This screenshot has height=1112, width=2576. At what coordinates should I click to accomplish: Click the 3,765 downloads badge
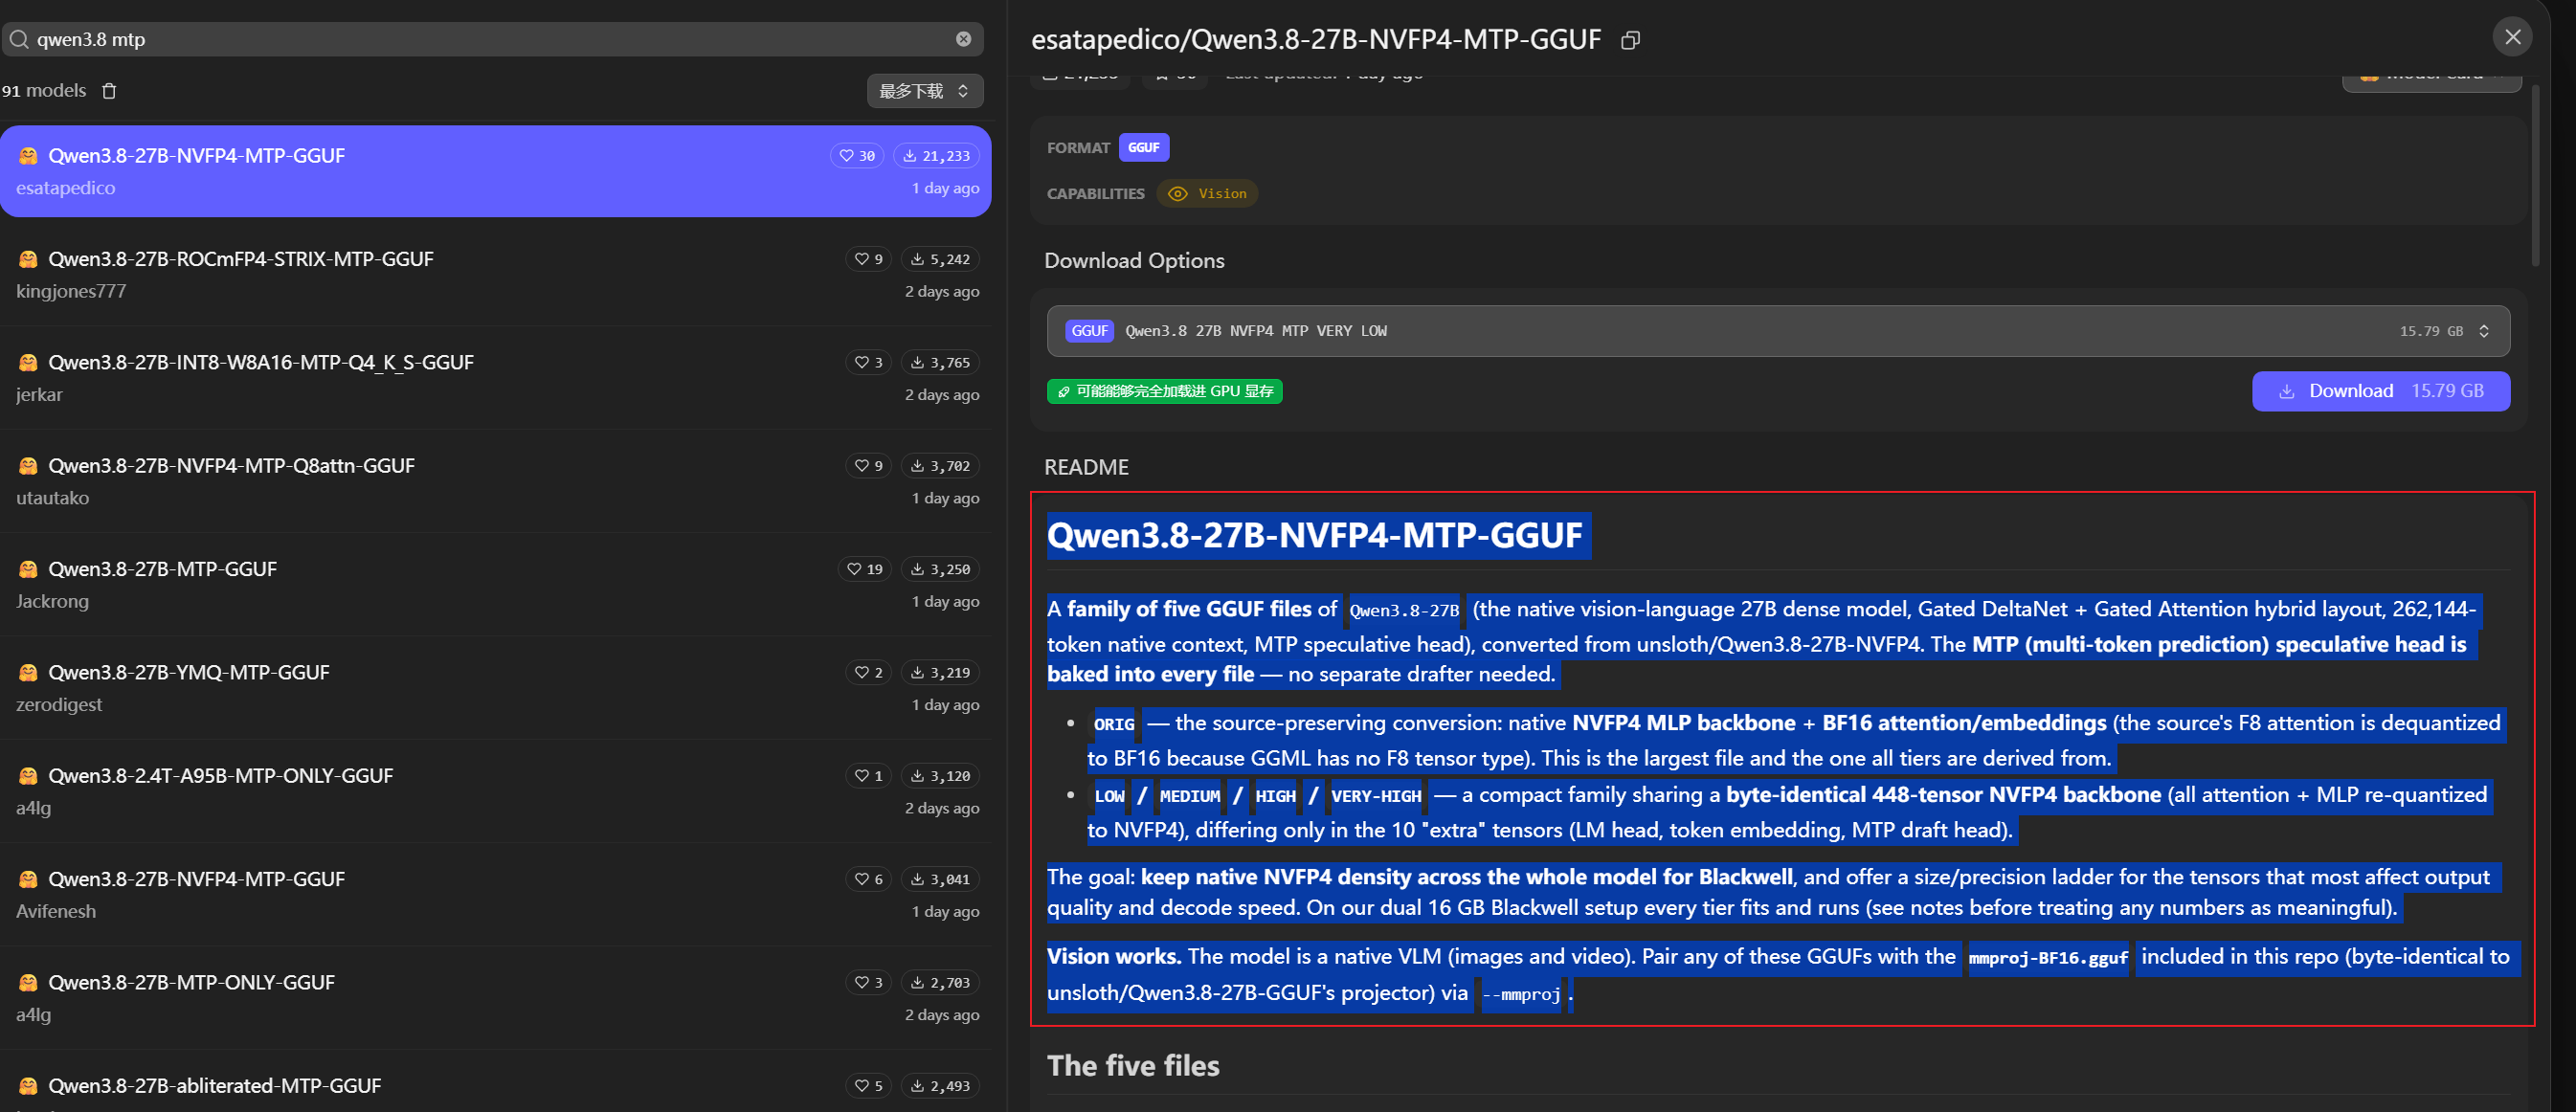tap(940, 362)
